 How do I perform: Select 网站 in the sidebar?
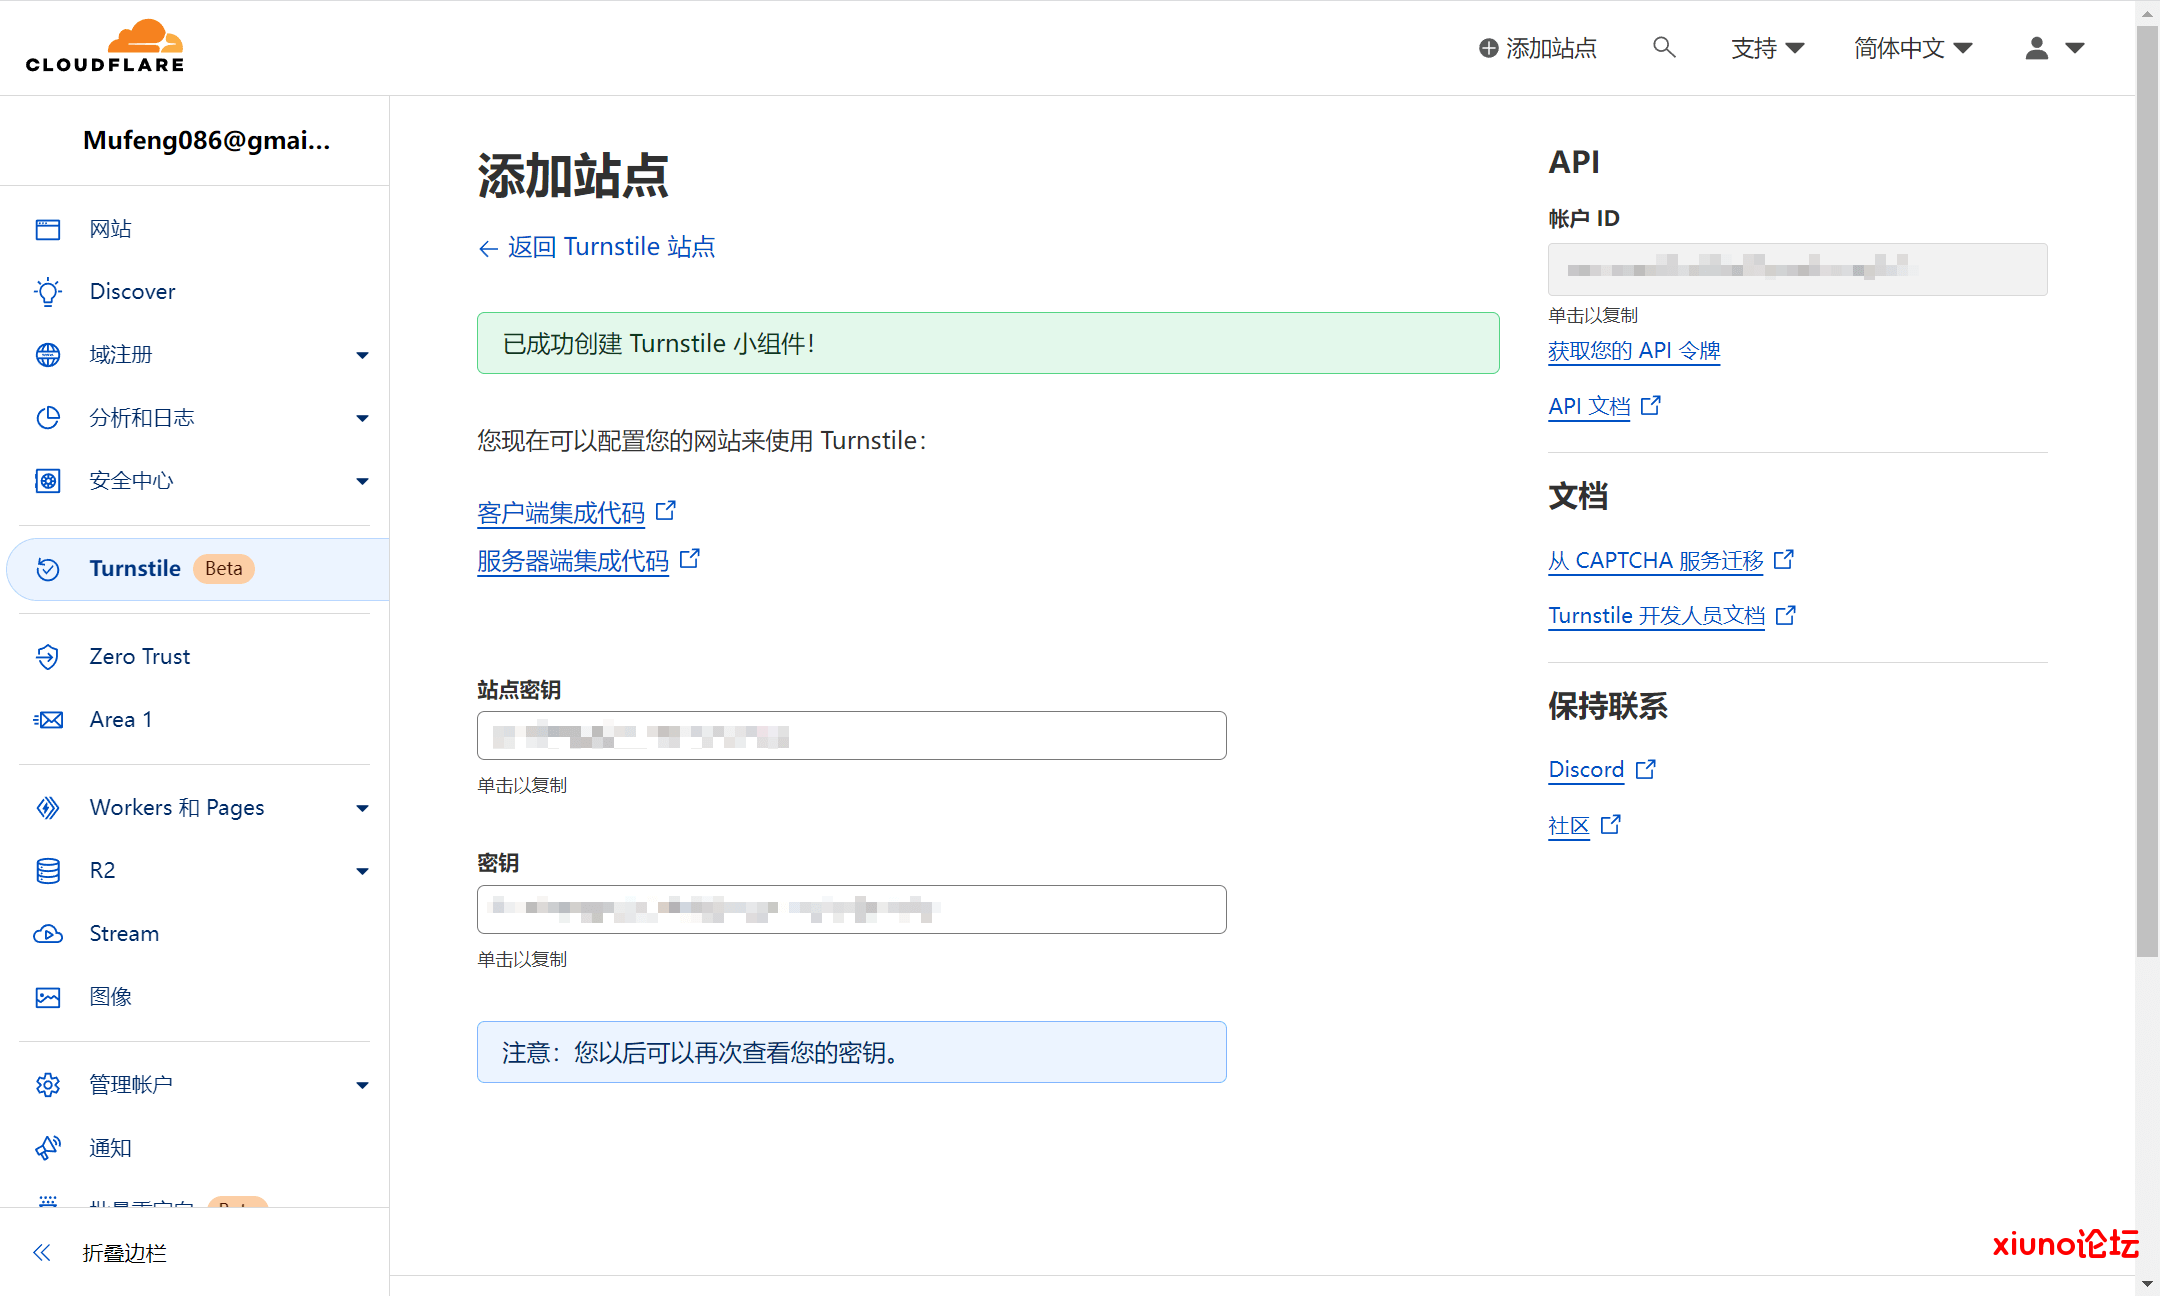pos(111,228)
